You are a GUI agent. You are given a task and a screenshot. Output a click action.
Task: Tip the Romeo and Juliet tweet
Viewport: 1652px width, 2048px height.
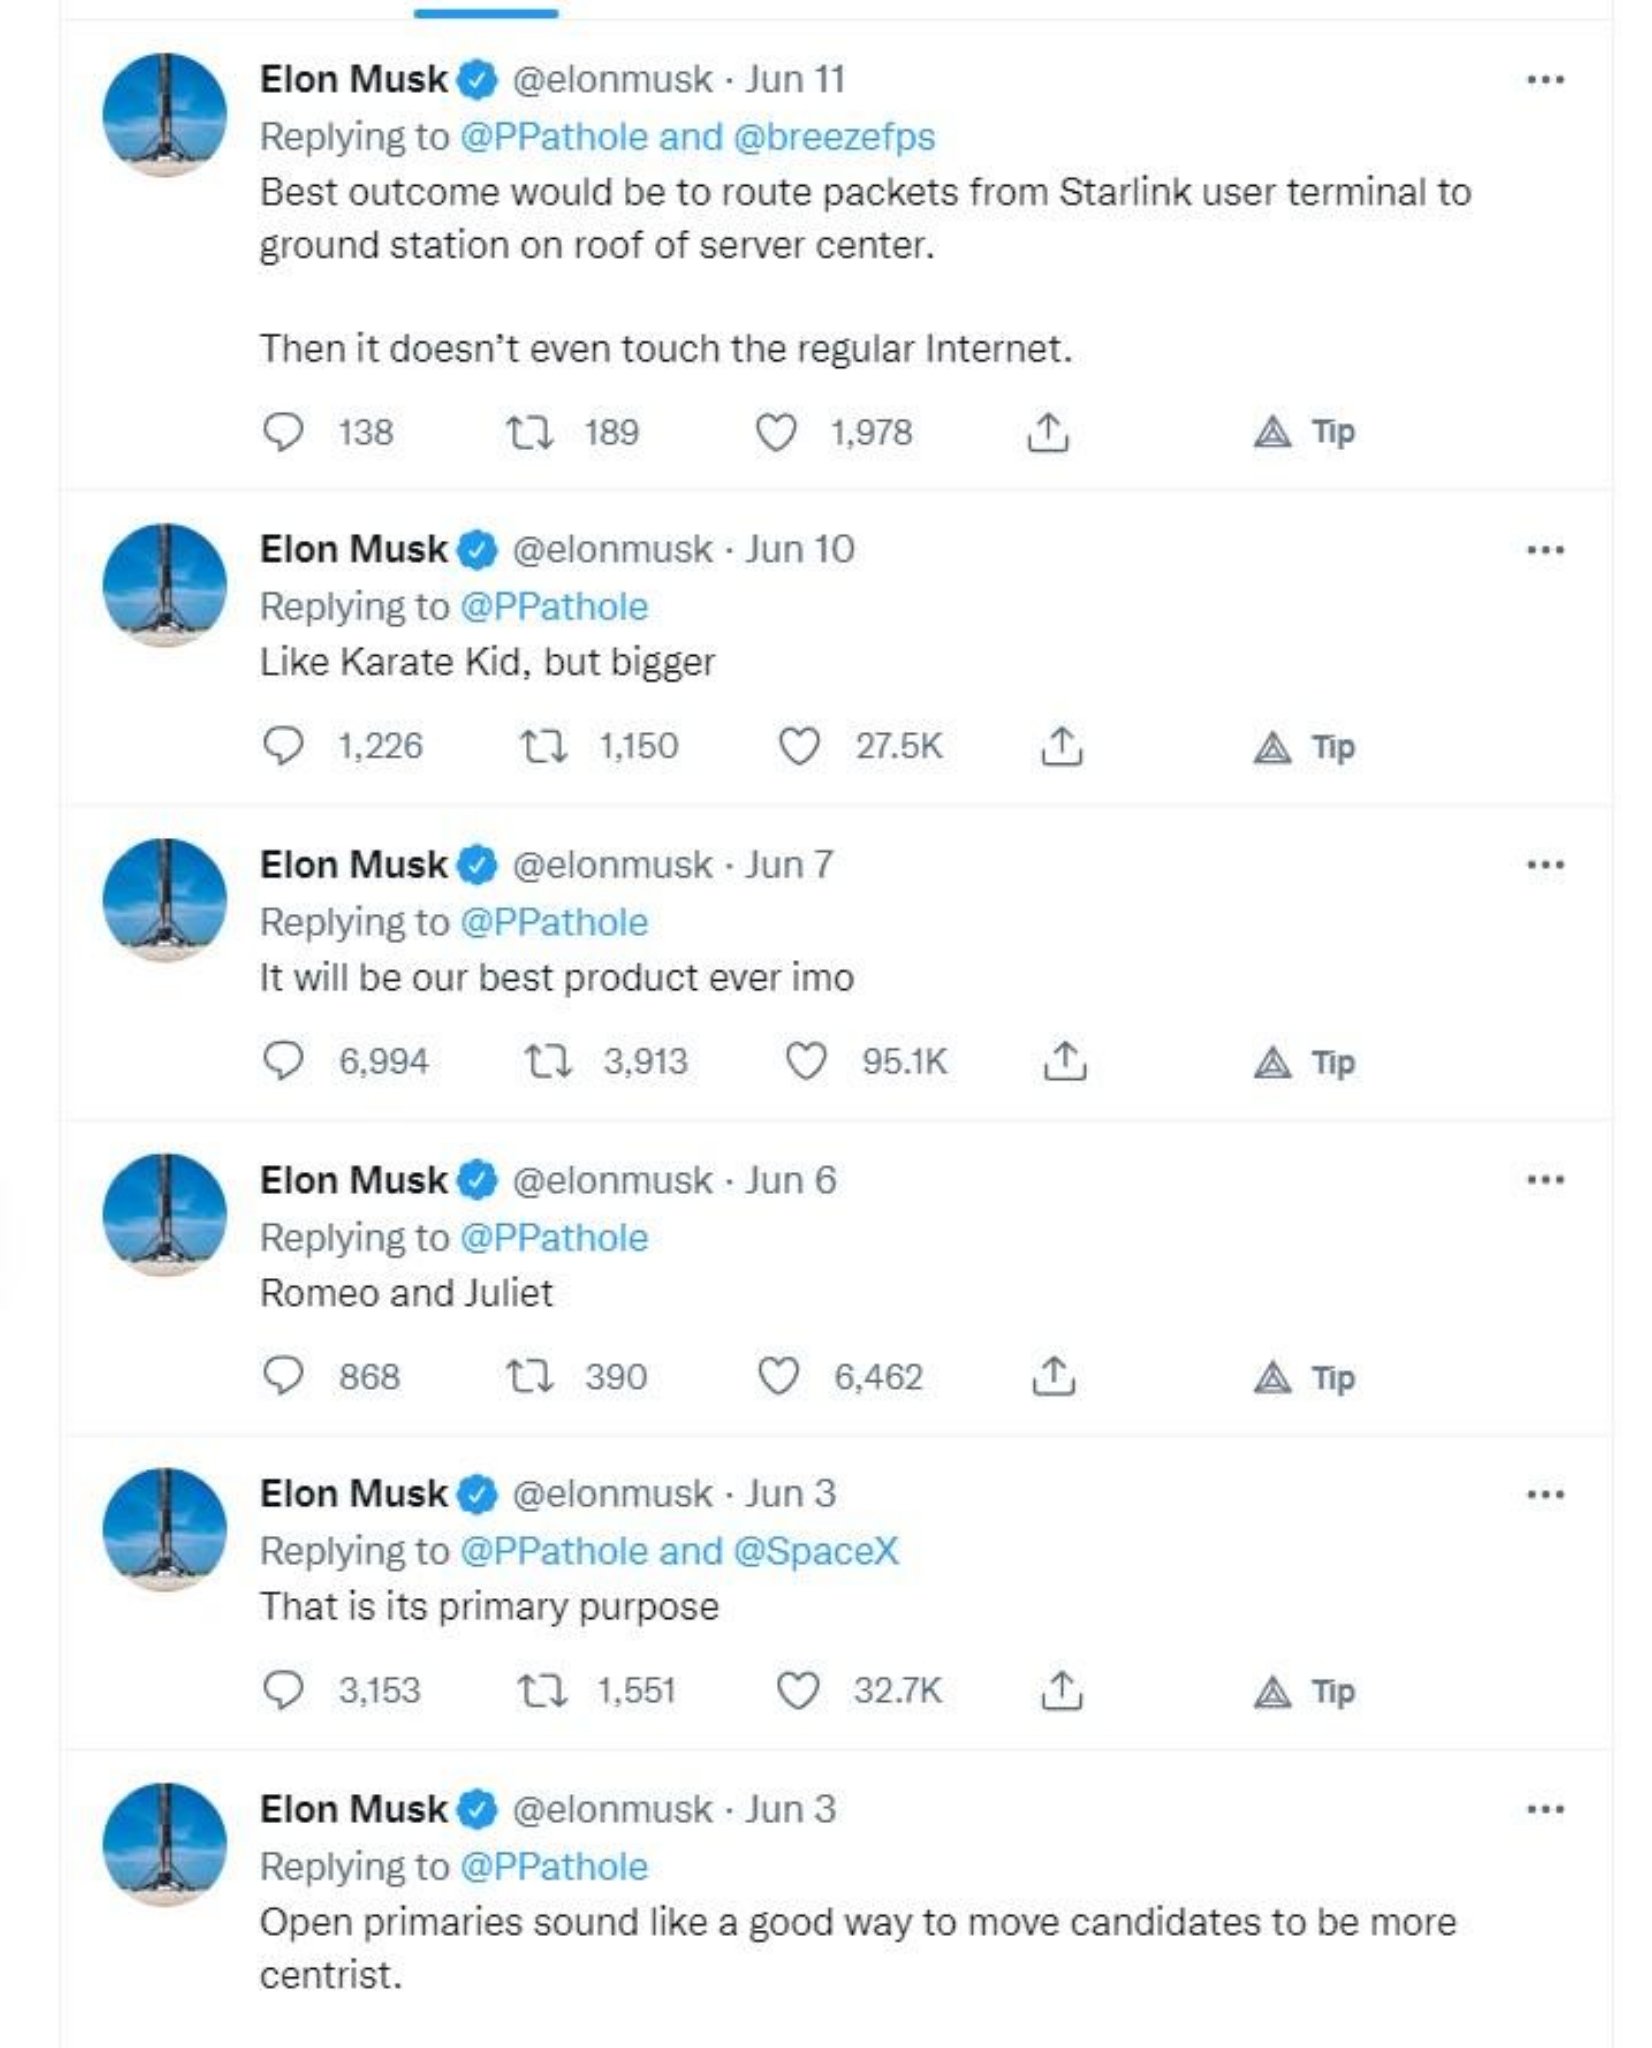coord(1305,1378)
